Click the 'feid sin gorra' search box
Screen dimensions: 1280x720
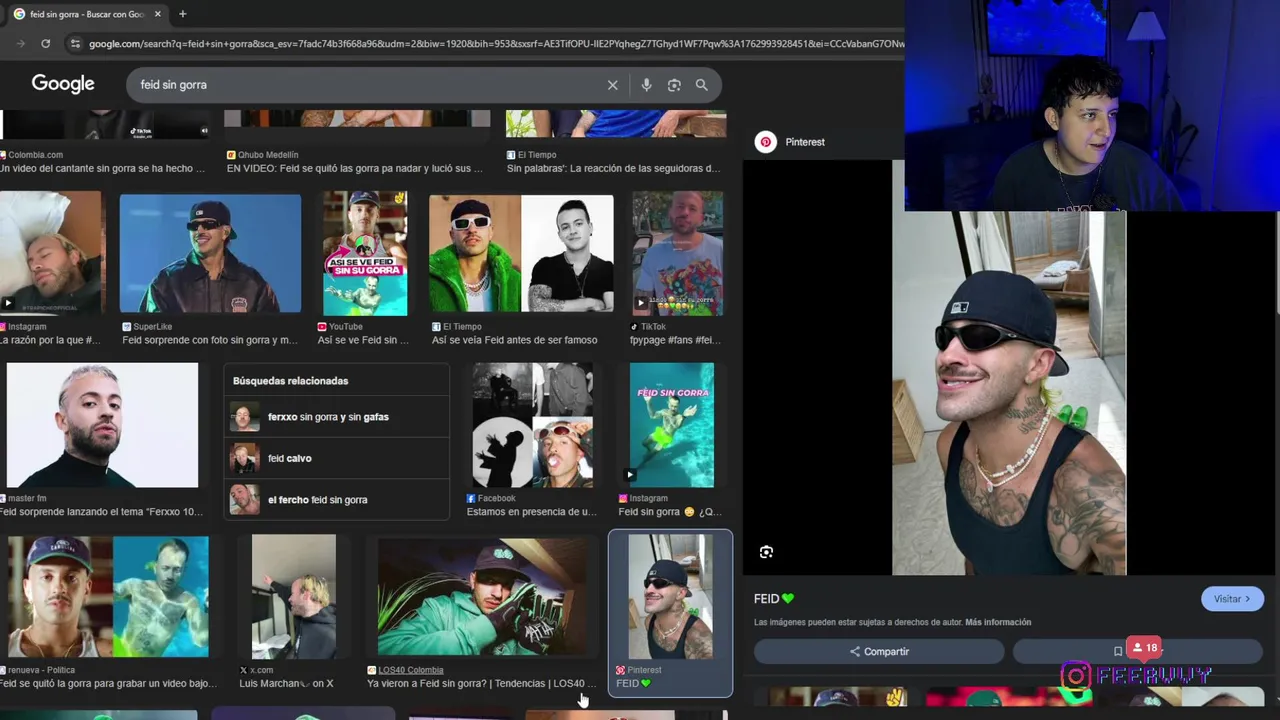click(370, 85)
